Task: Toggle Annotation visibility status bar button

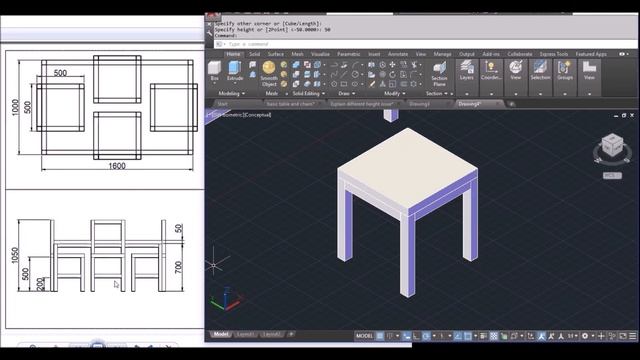Action: point(542,336)
